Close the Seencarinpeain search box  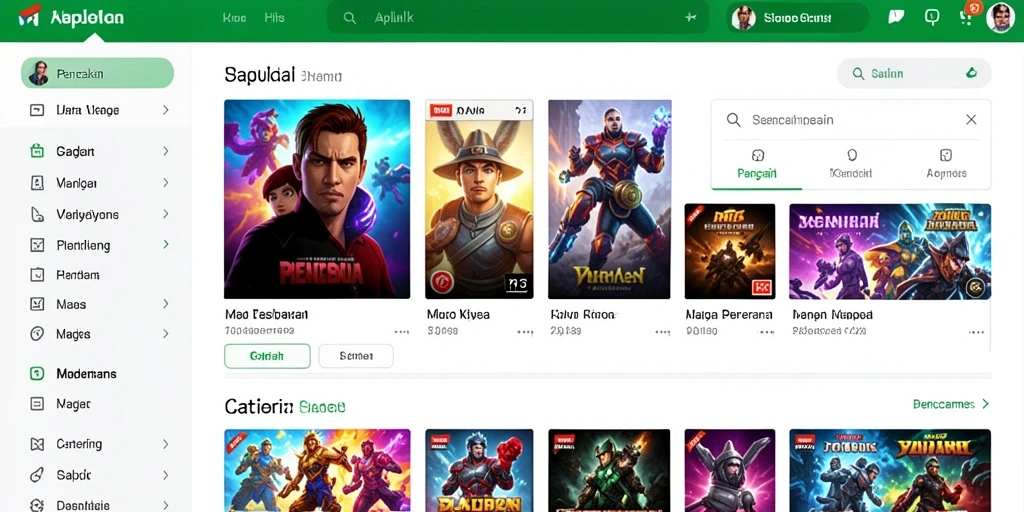click(x=971, y=120)
